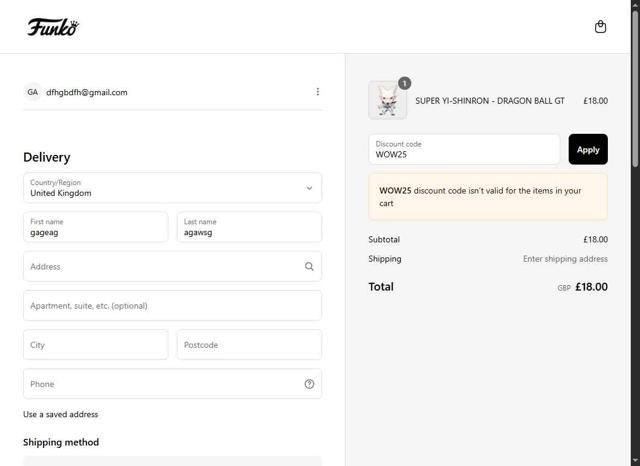This screenshot has width=640, height=466.
Task: Open the account options three-dot menu
Action: (x=318, y=92)
